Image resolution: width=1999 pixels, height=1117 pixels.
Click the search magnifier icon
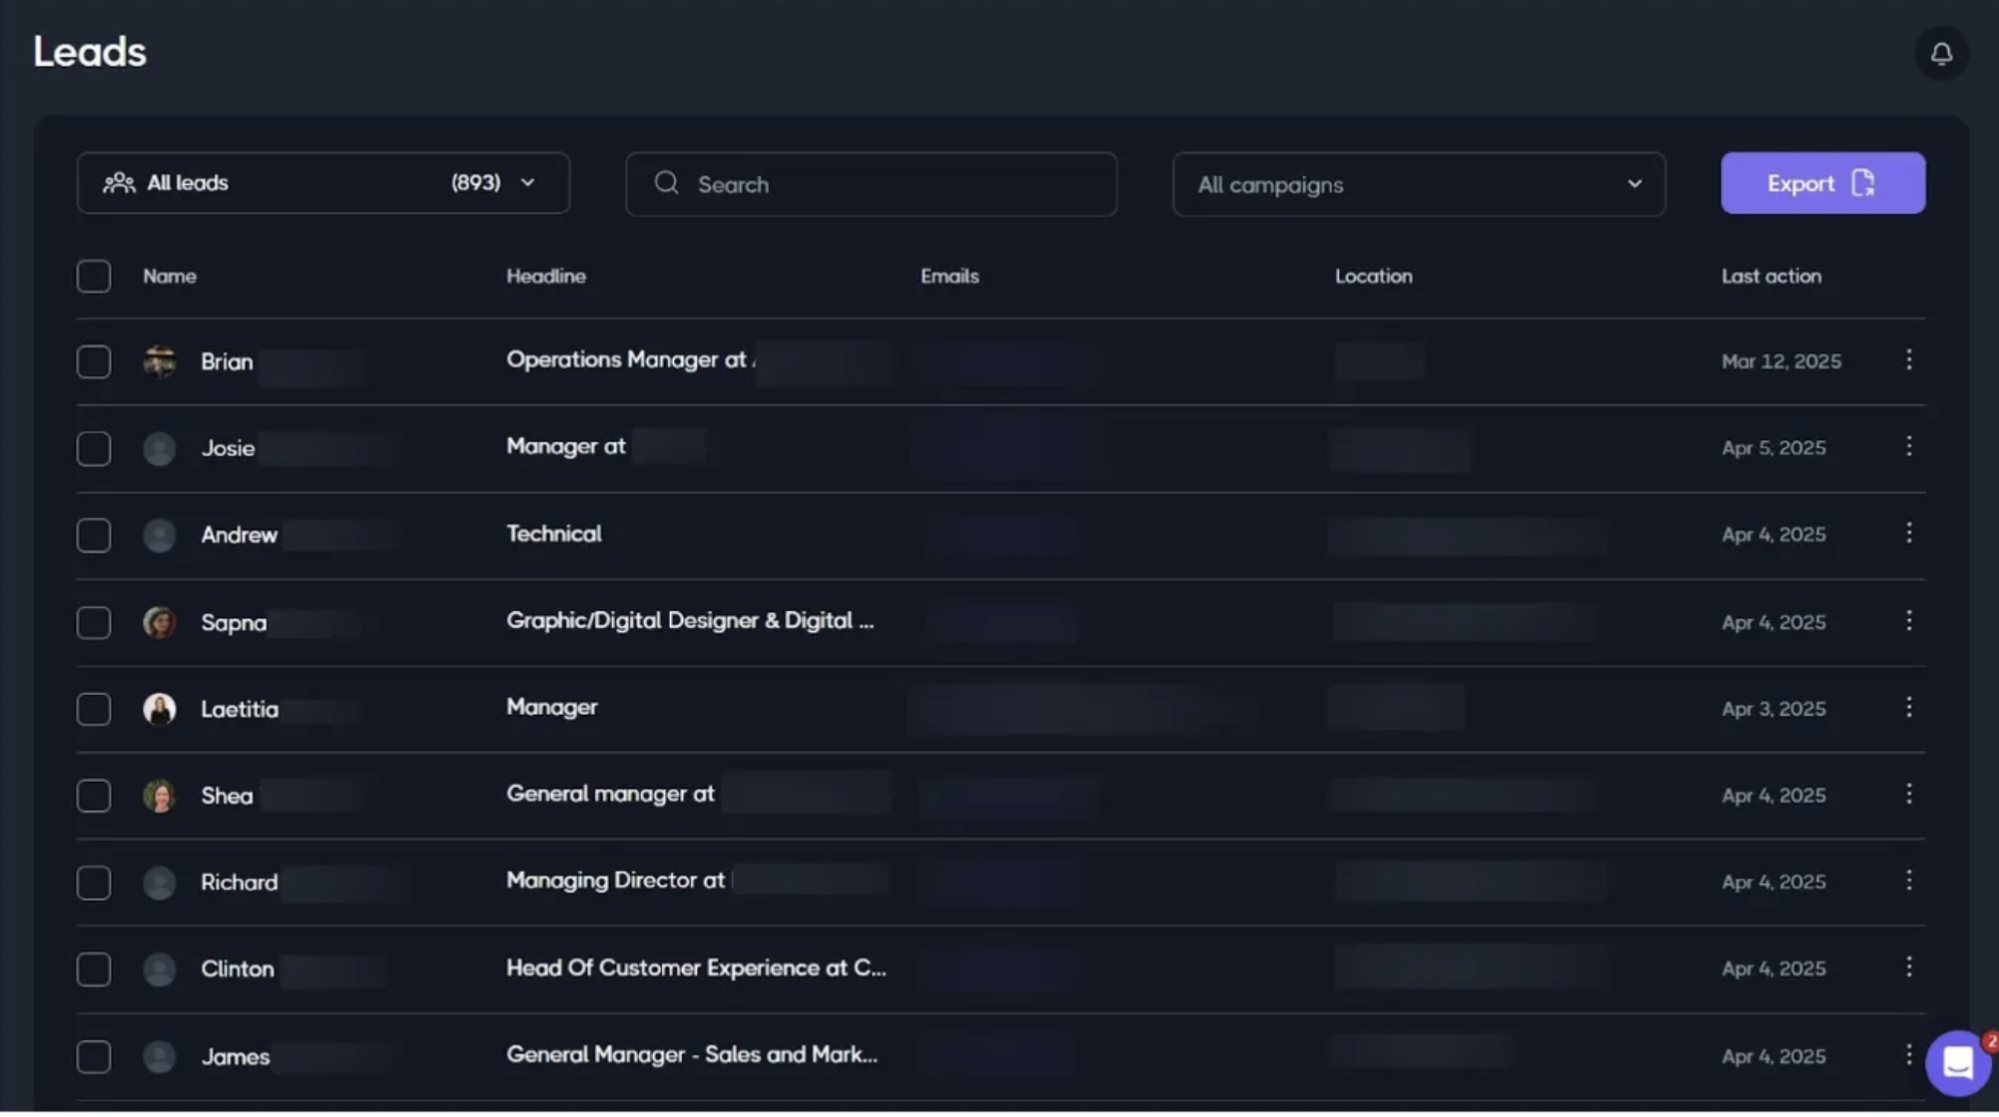tap(666, 183)
